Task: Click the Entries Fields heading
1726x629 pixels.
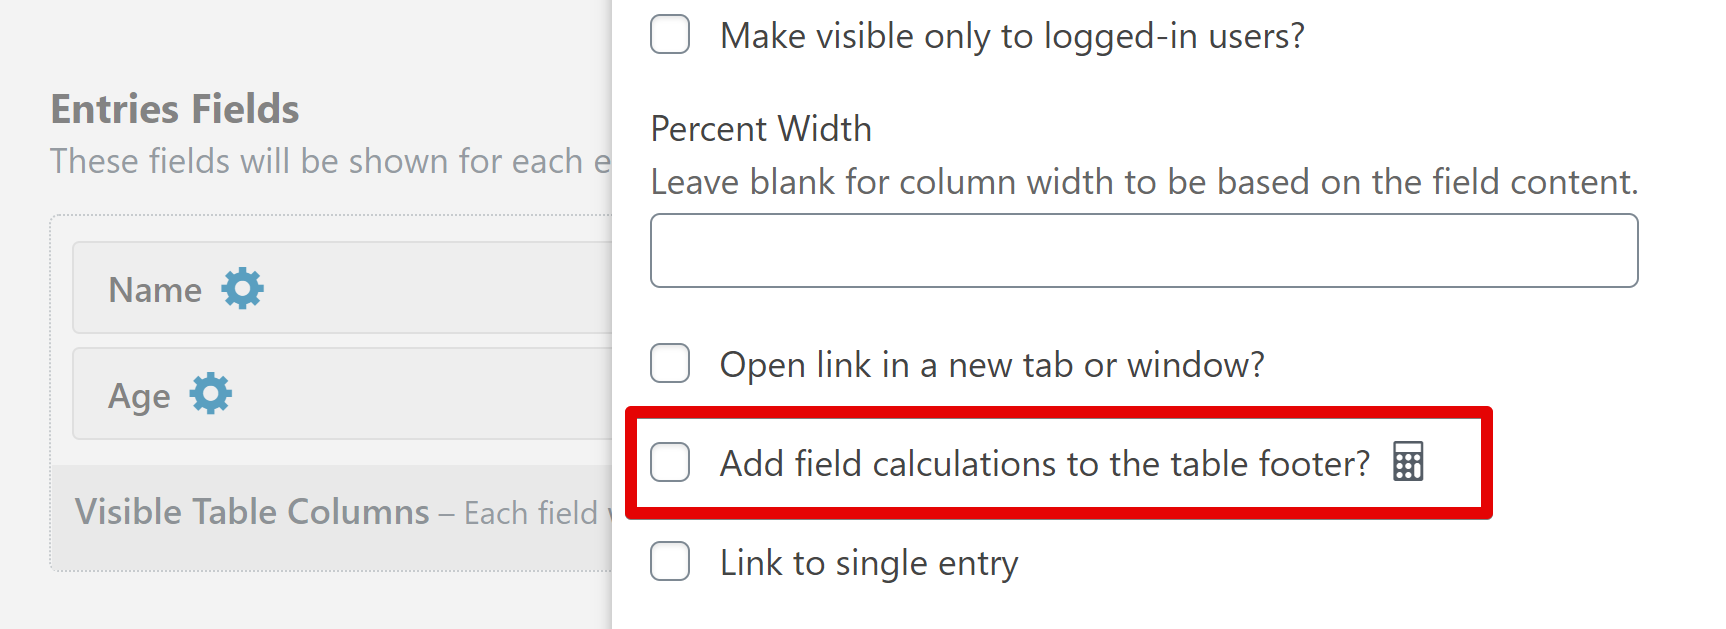Action: click(x=175, y=109)
